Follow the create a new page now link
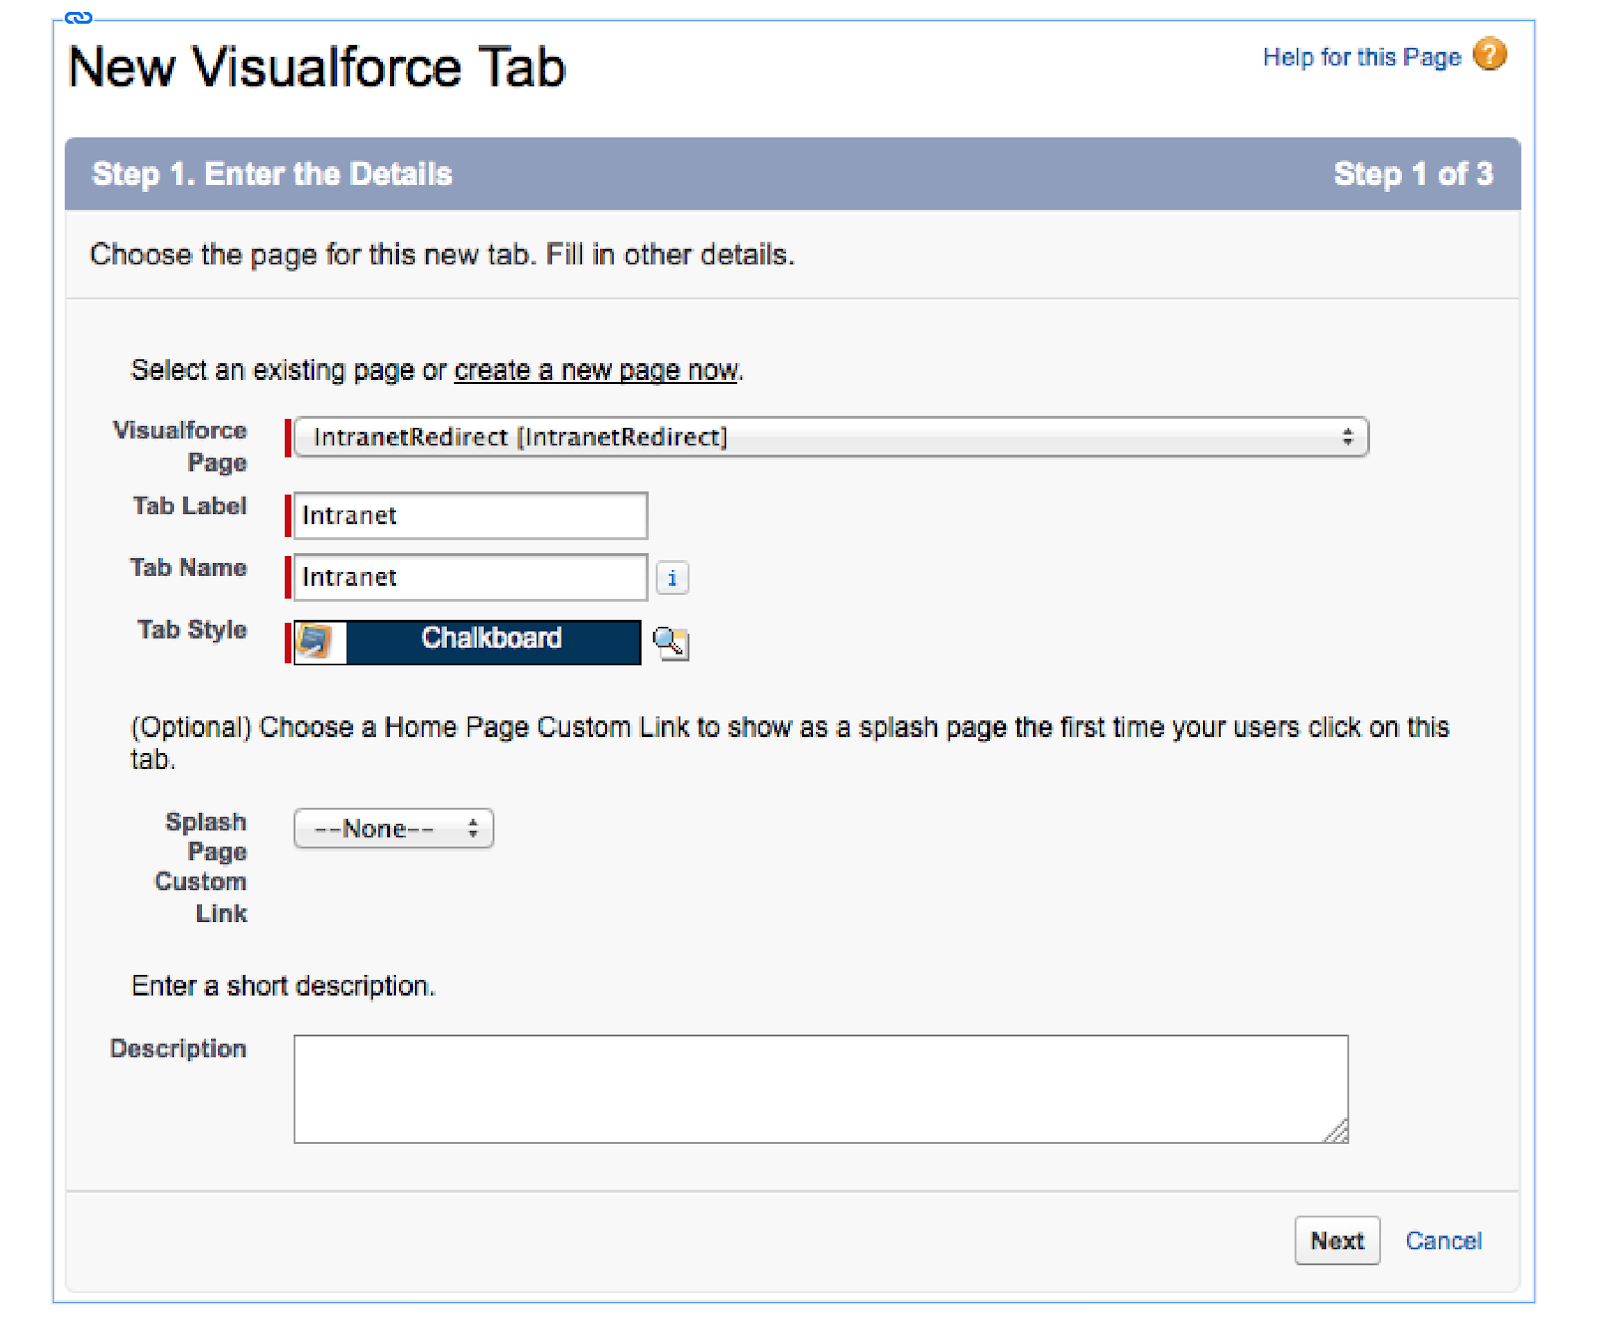The width and height of the screenshot is (1600, 1325). (x=597, y=371)
